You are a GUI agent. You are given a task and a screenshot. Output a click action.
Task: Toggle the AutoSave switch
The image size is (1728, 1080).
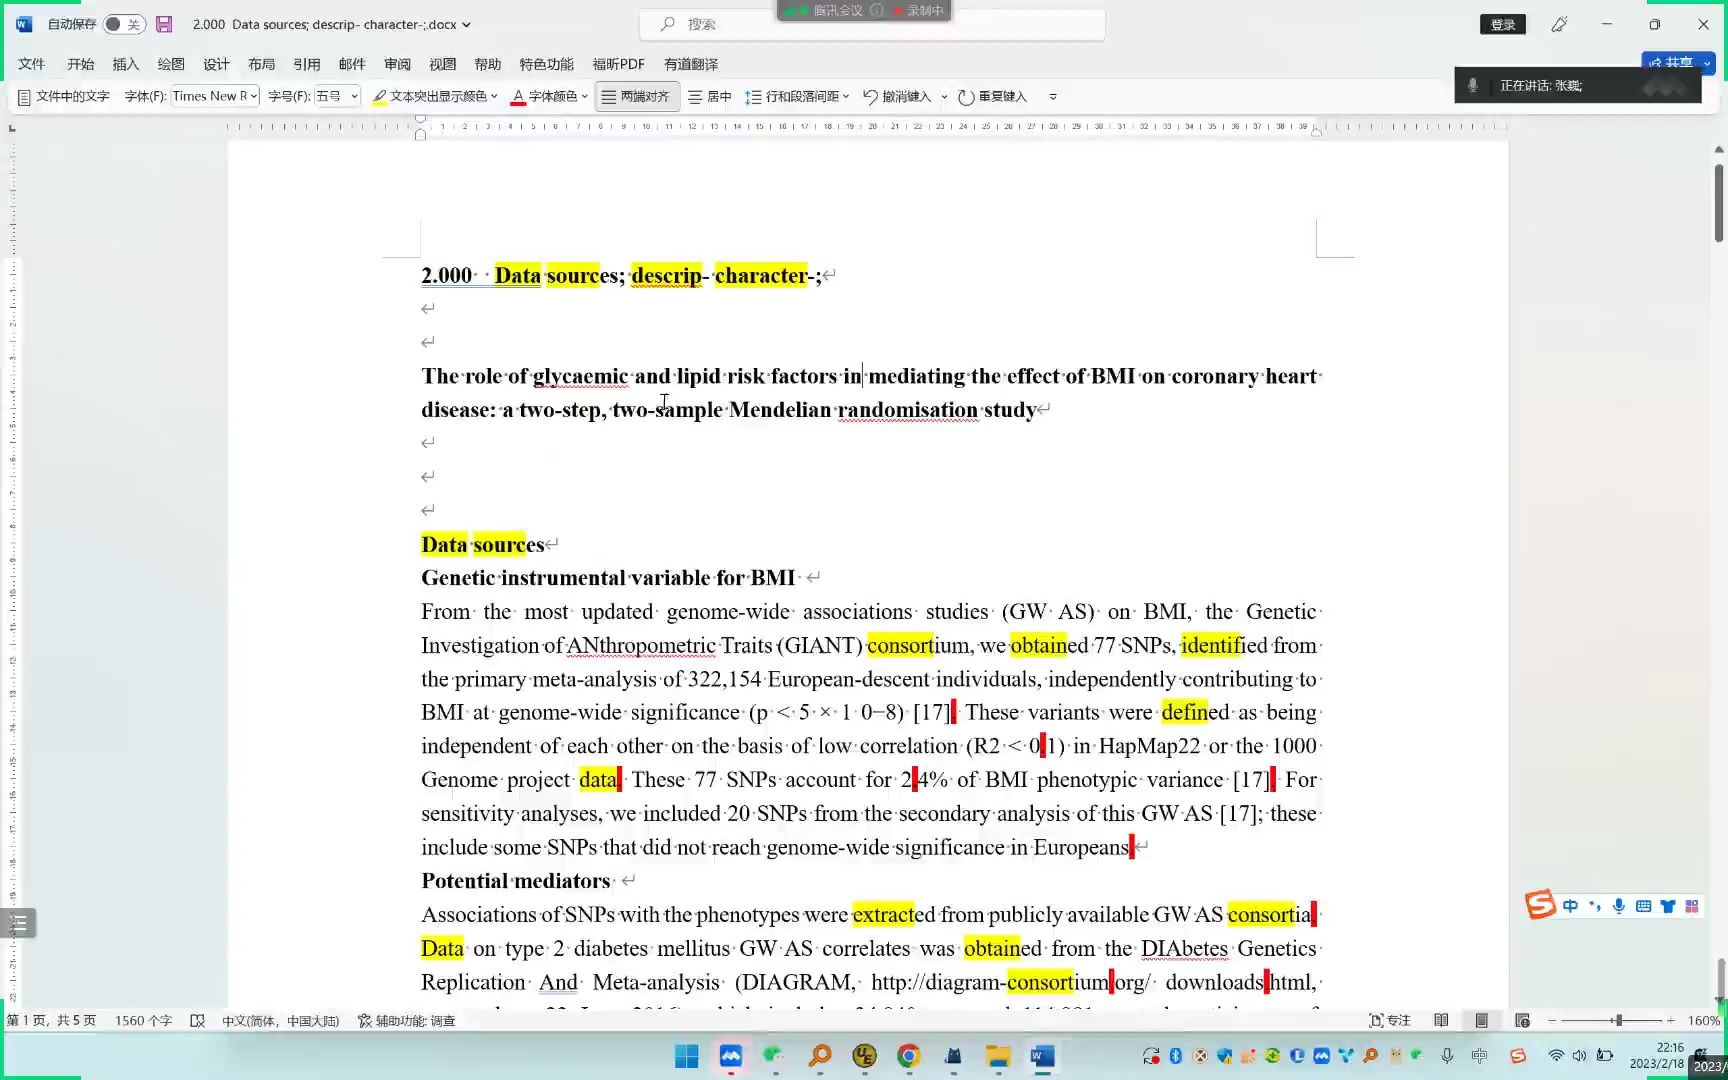point(124,24)
